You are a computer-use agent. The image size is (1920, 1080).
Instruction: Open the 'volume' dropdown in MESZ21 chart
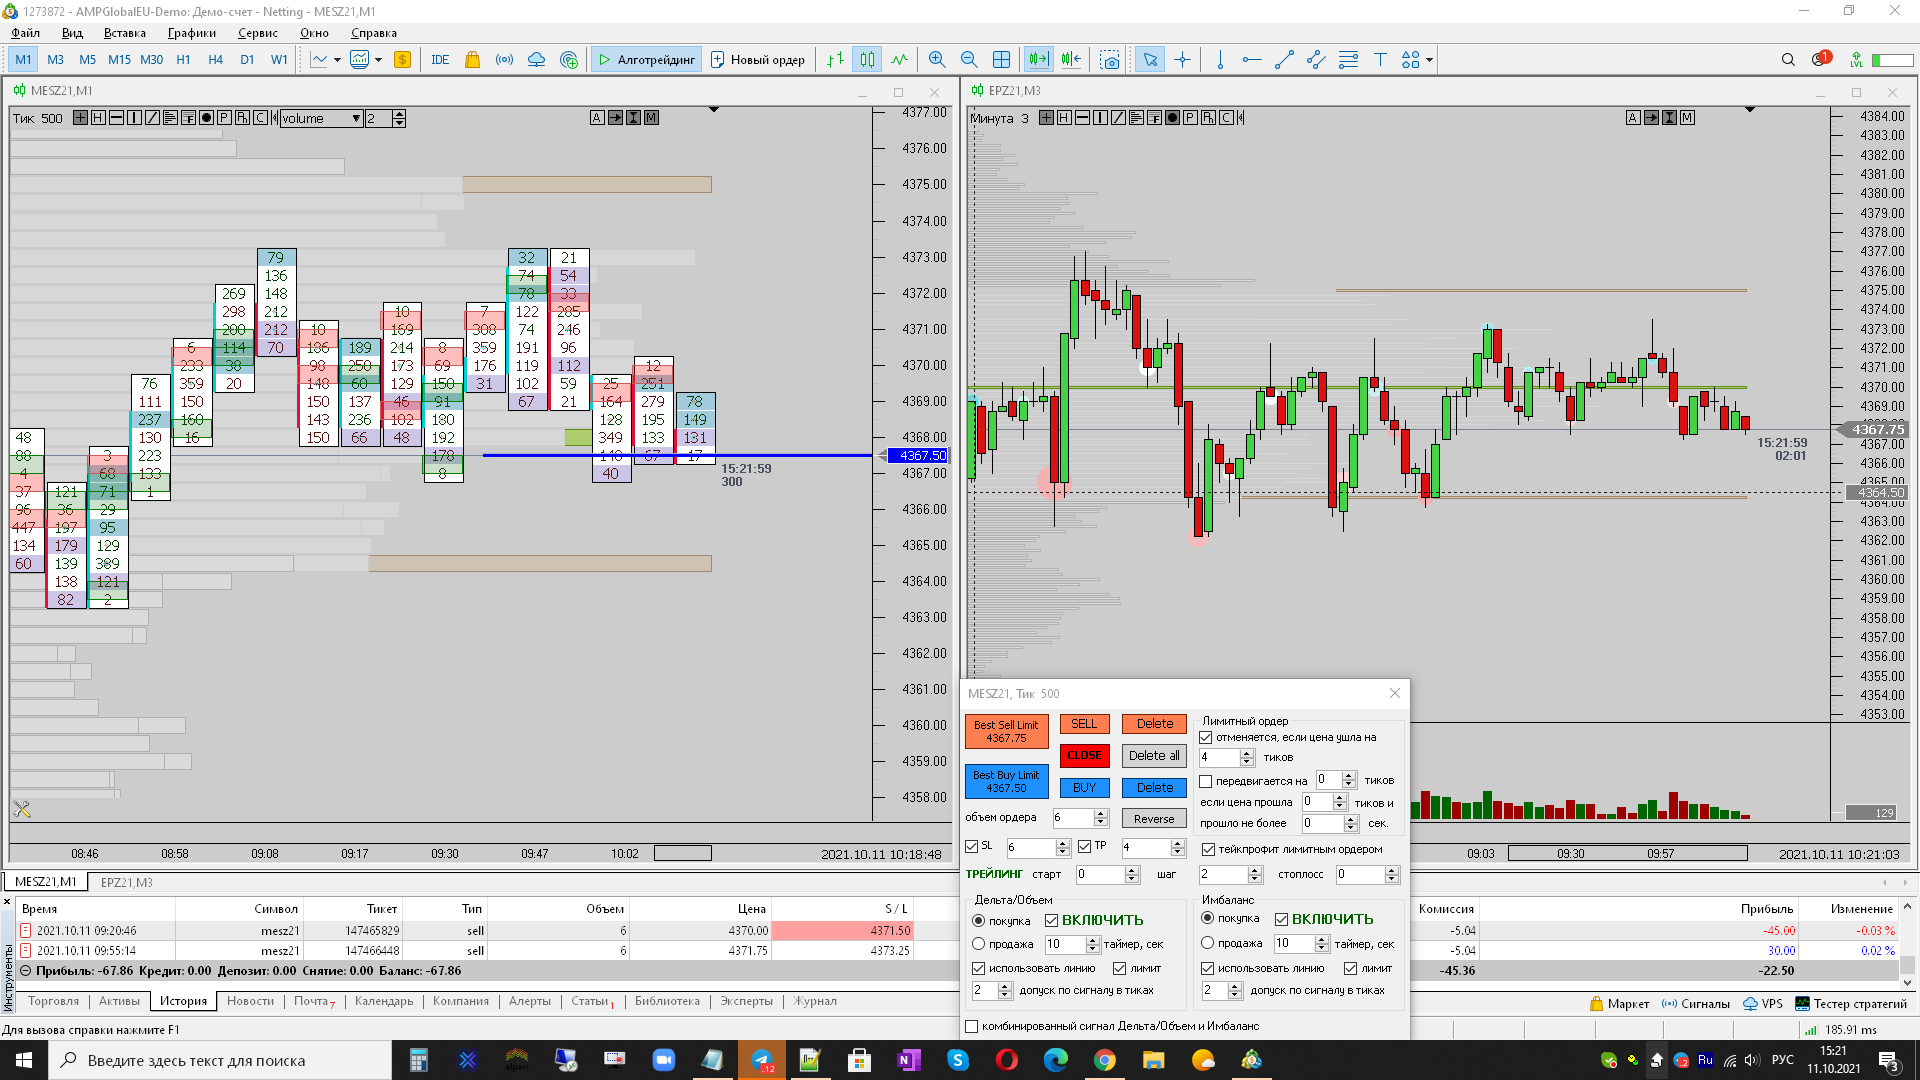coord(355,118)
